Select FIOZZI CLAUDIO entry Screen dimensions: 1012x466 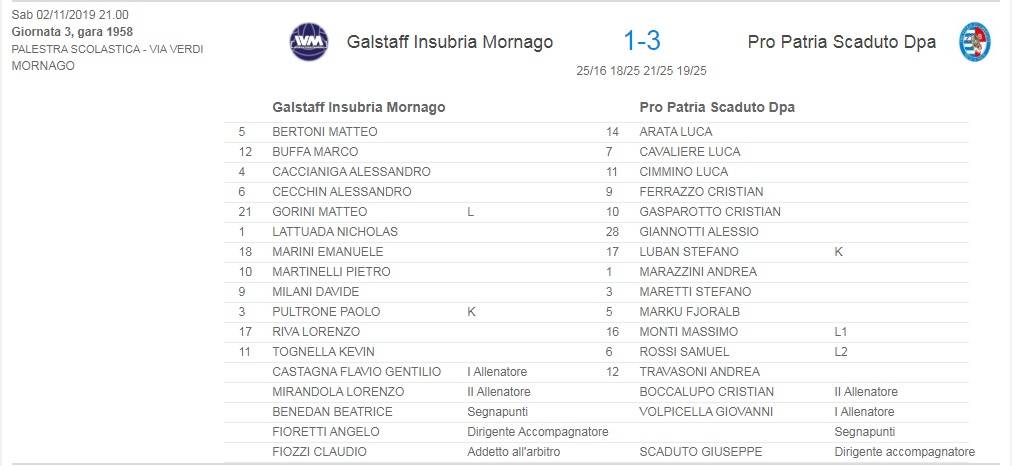[319, 452]
